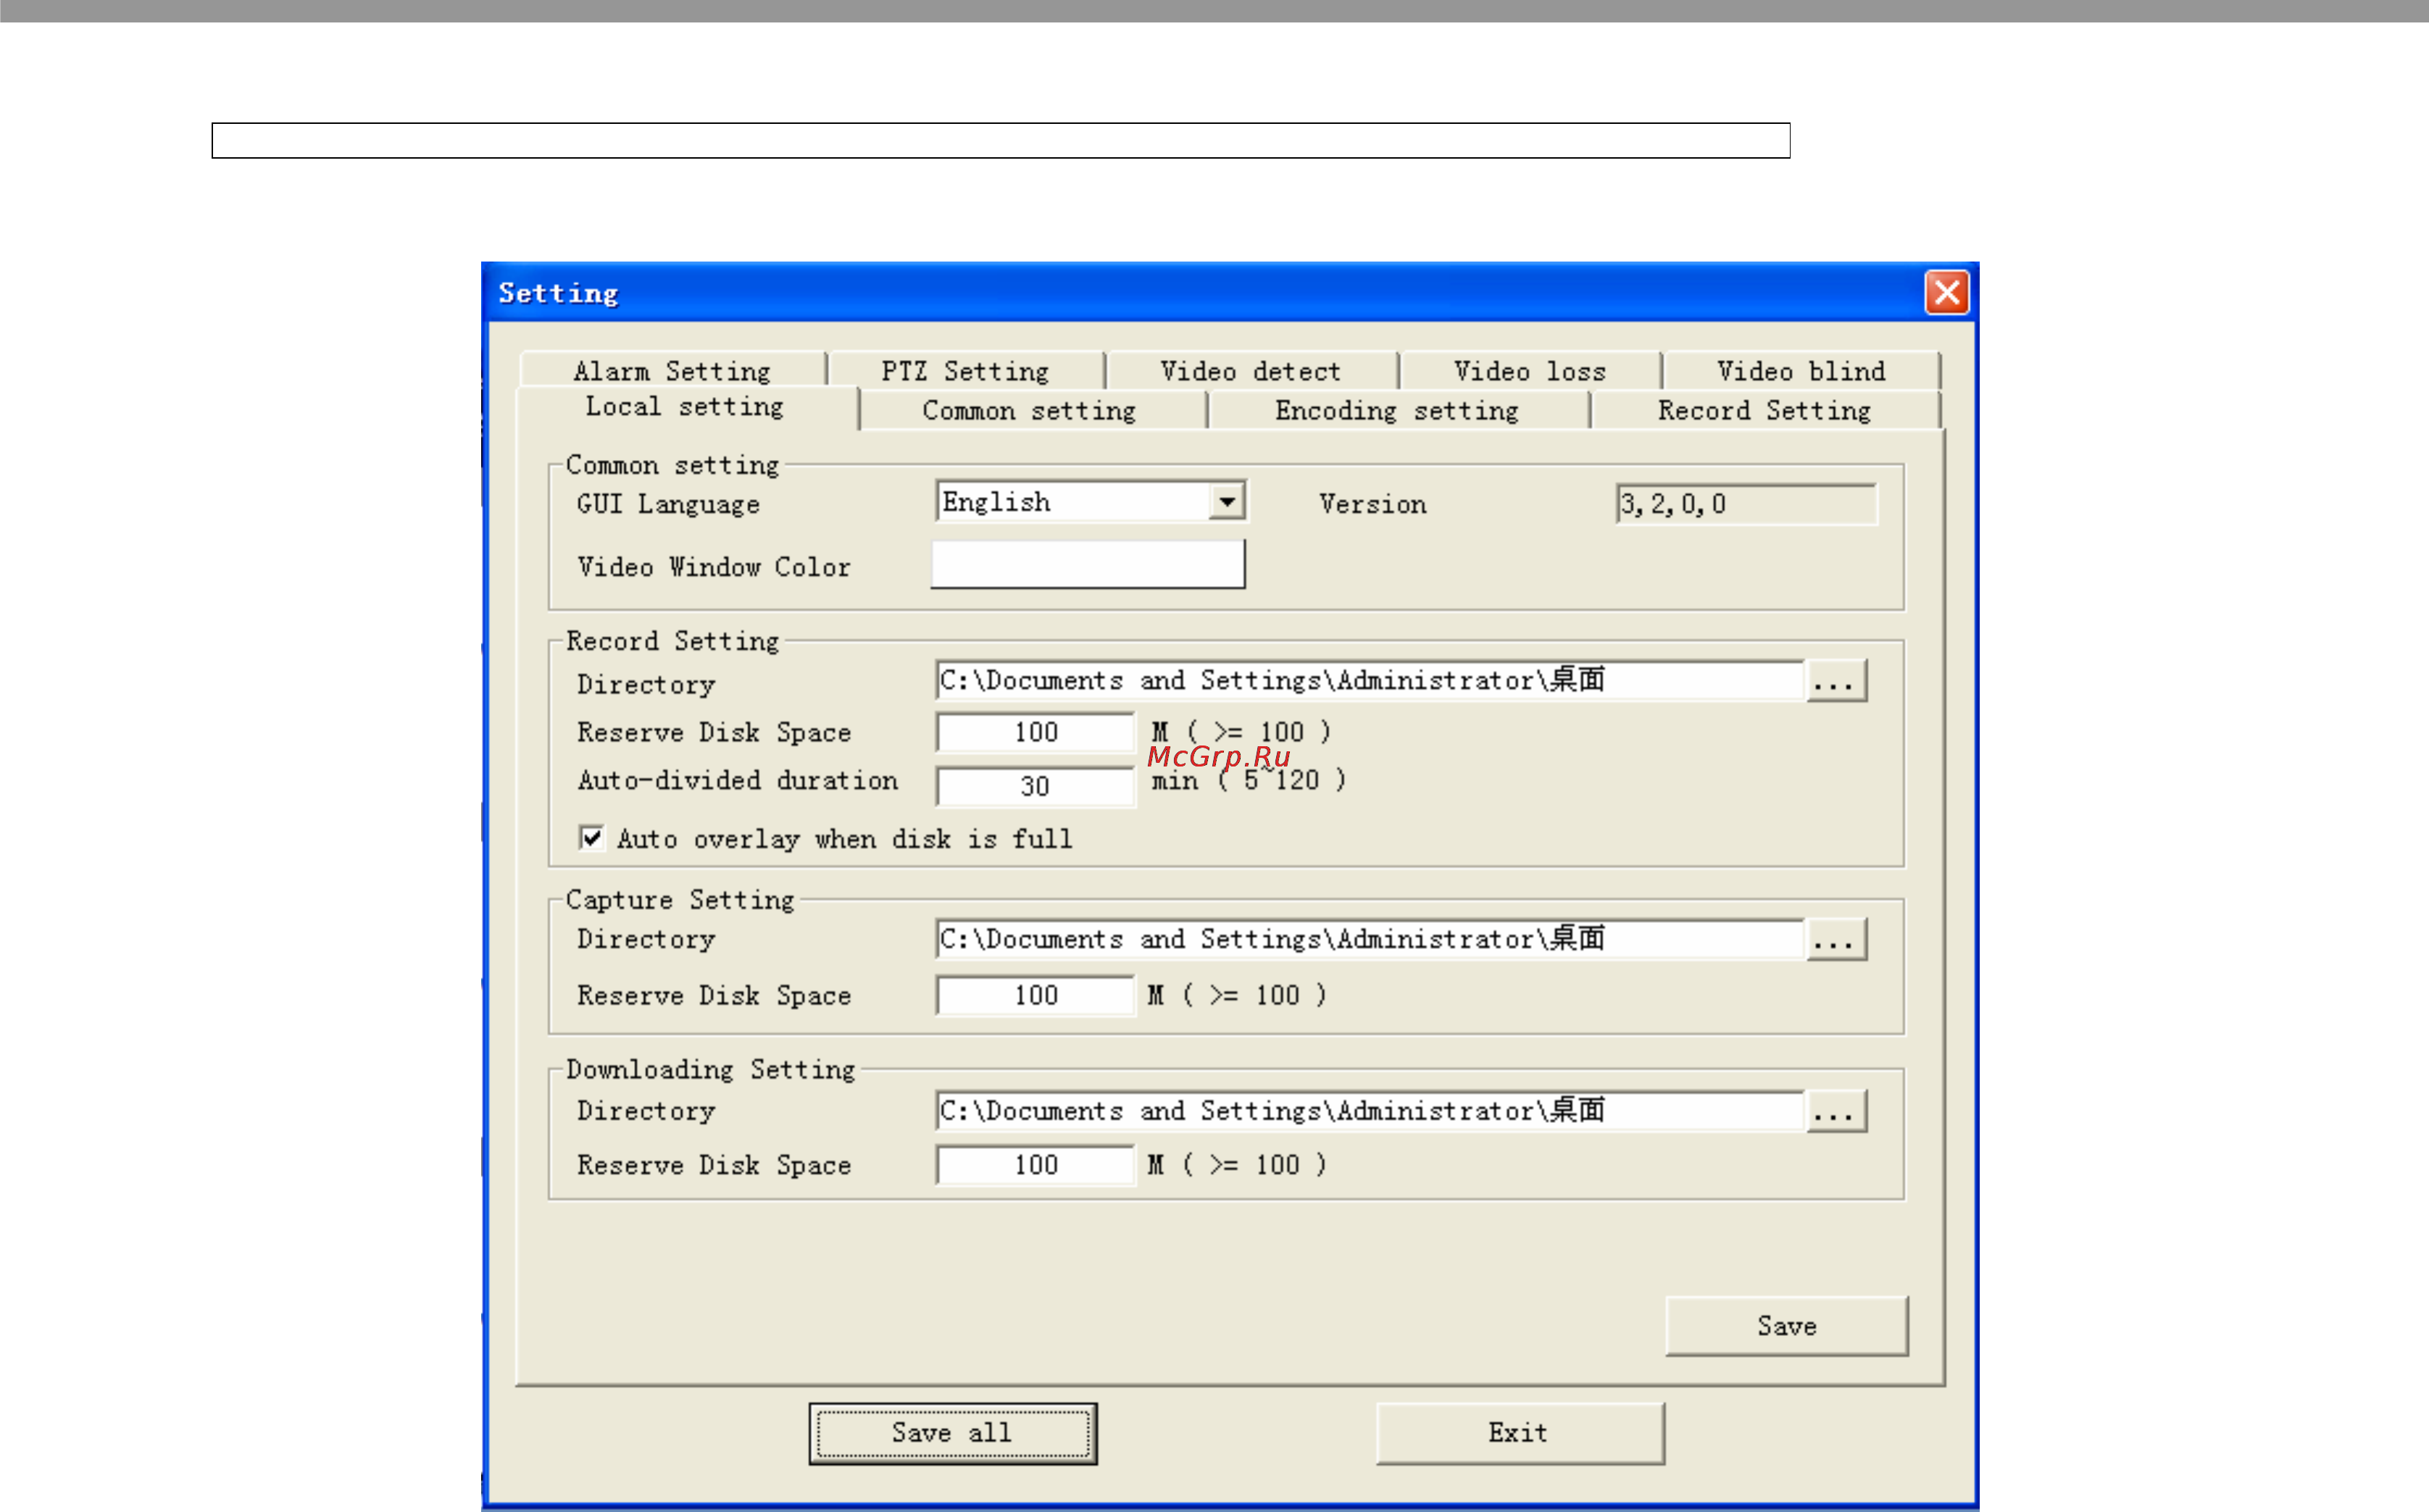
Task: Expand the GUI Language dropdown arrow
Action: [1227, 501]
